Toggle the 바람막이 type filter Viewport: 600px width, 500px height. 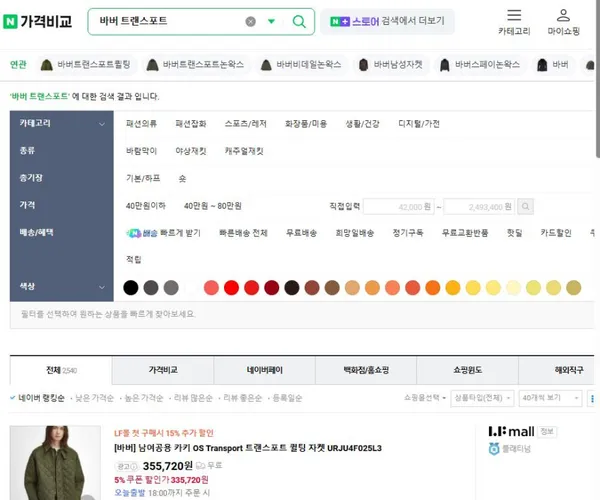pos(141,151)
